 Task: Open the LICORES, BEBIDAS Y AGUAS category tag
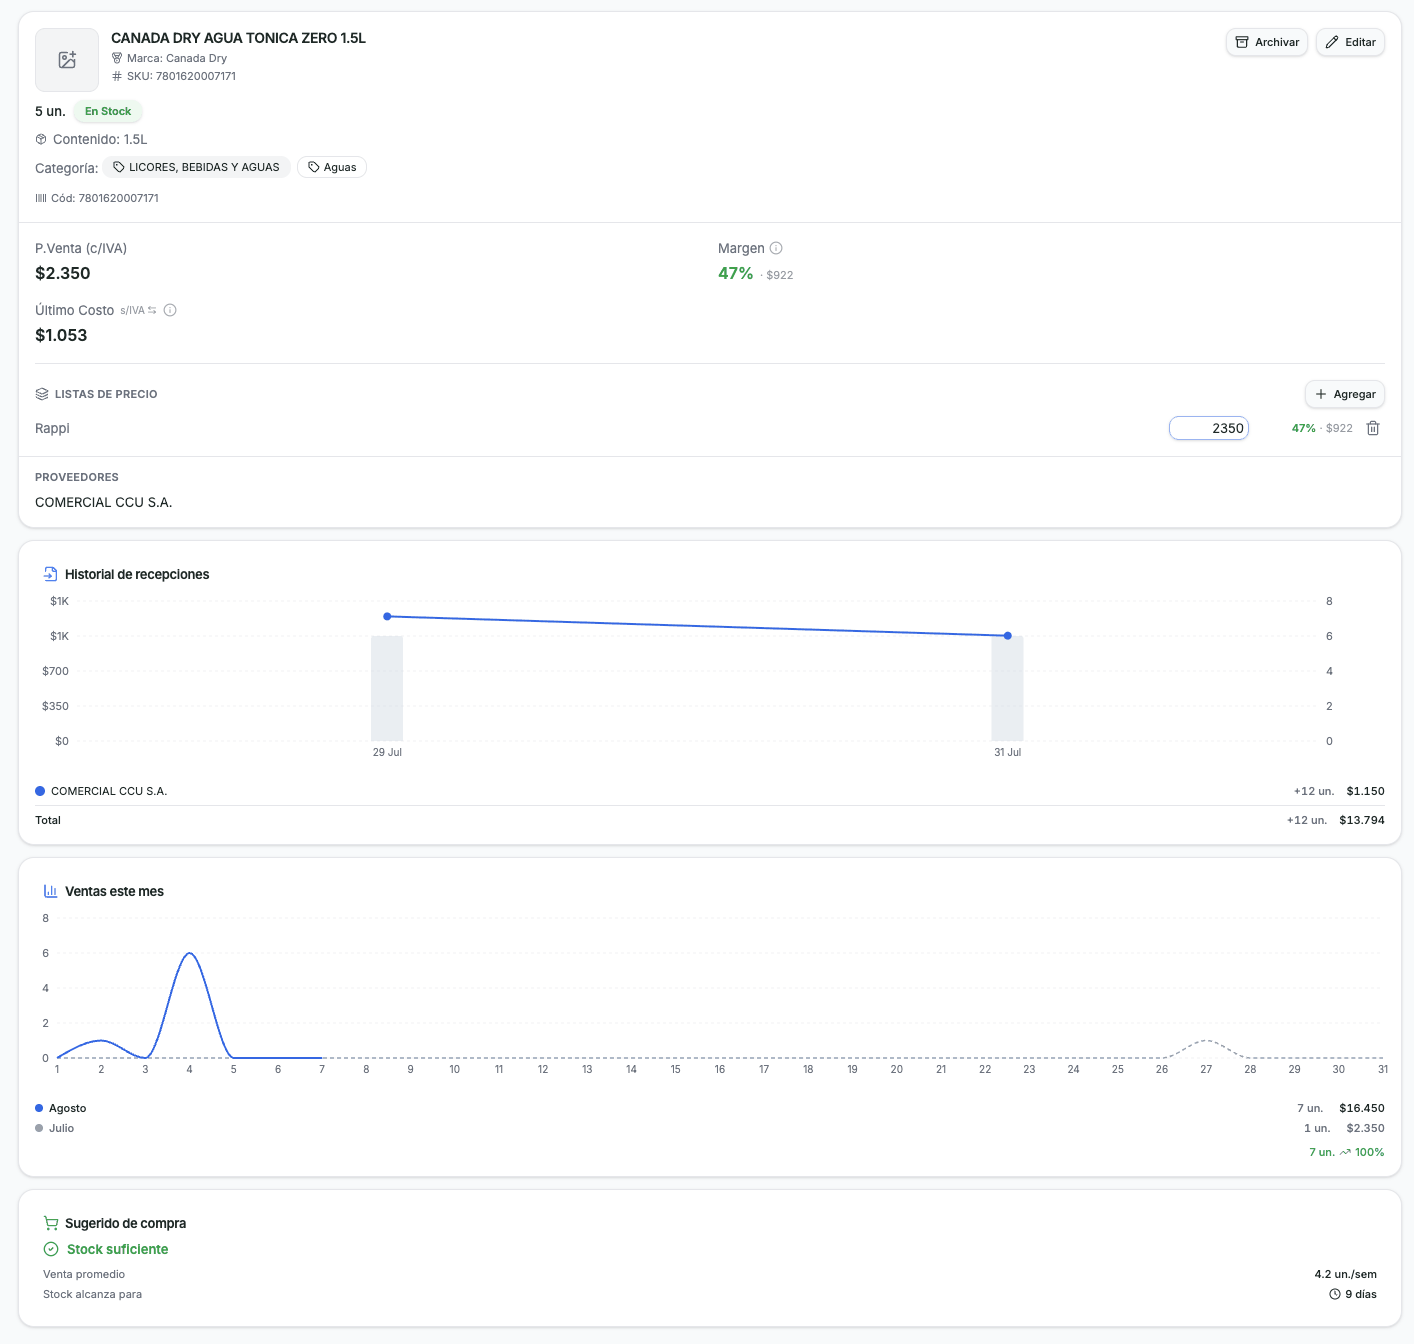coord(196,167)
